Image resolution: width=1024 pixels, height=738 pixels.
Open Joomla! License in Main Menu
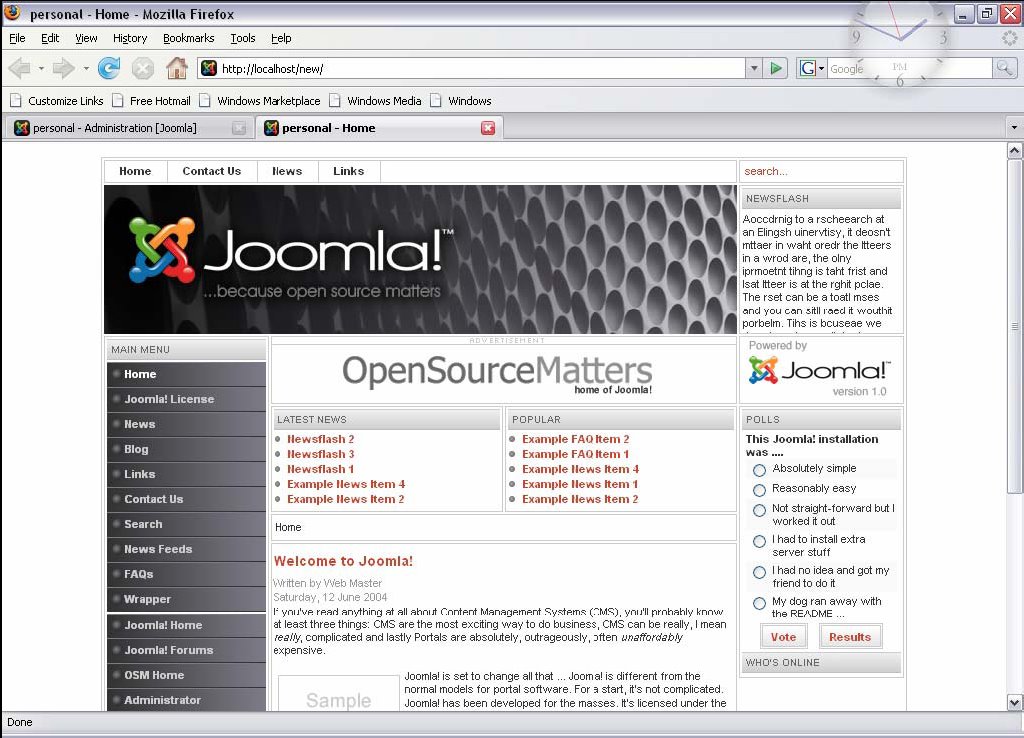(x=186, y=399)
